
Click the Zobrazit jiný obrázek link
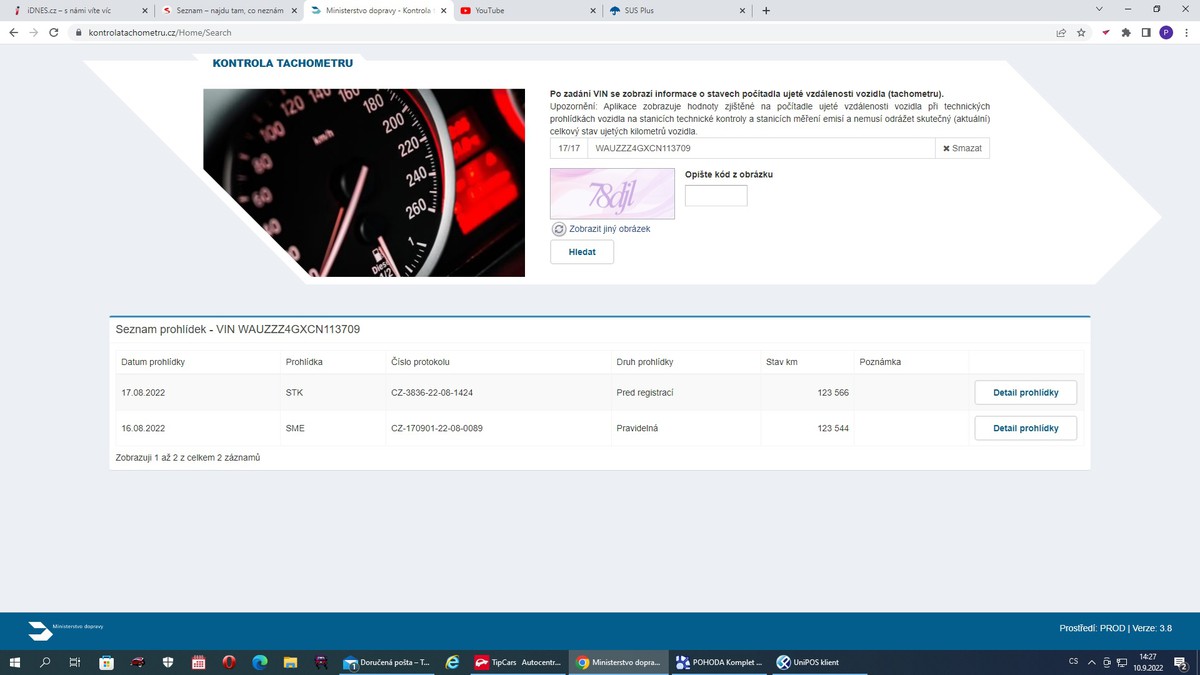coord(610,229)
